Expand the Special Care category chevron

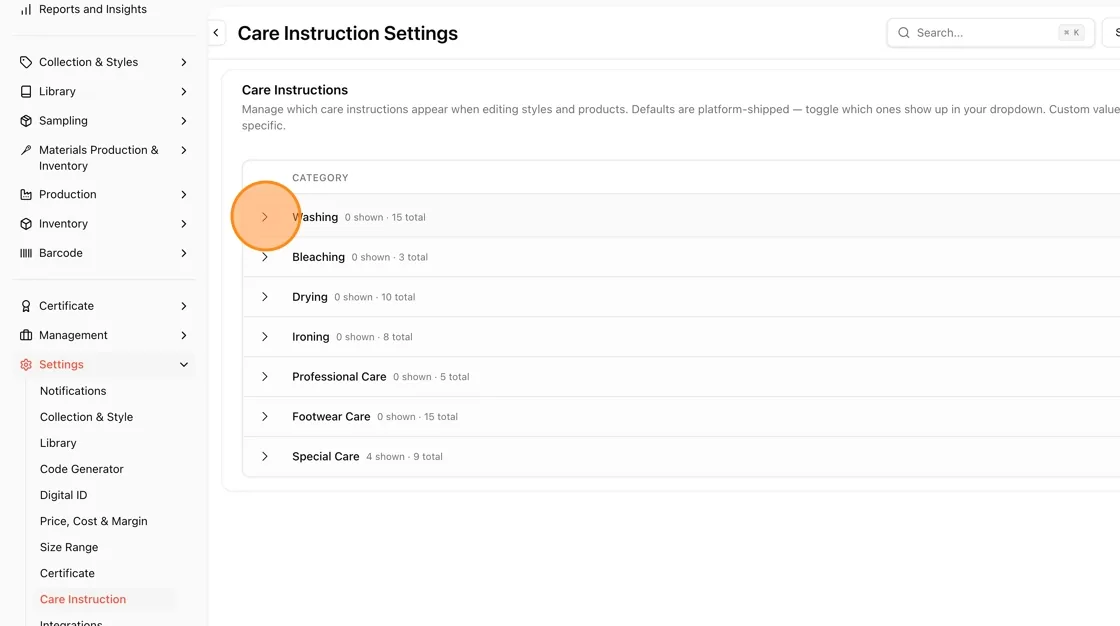pos(264,457)
